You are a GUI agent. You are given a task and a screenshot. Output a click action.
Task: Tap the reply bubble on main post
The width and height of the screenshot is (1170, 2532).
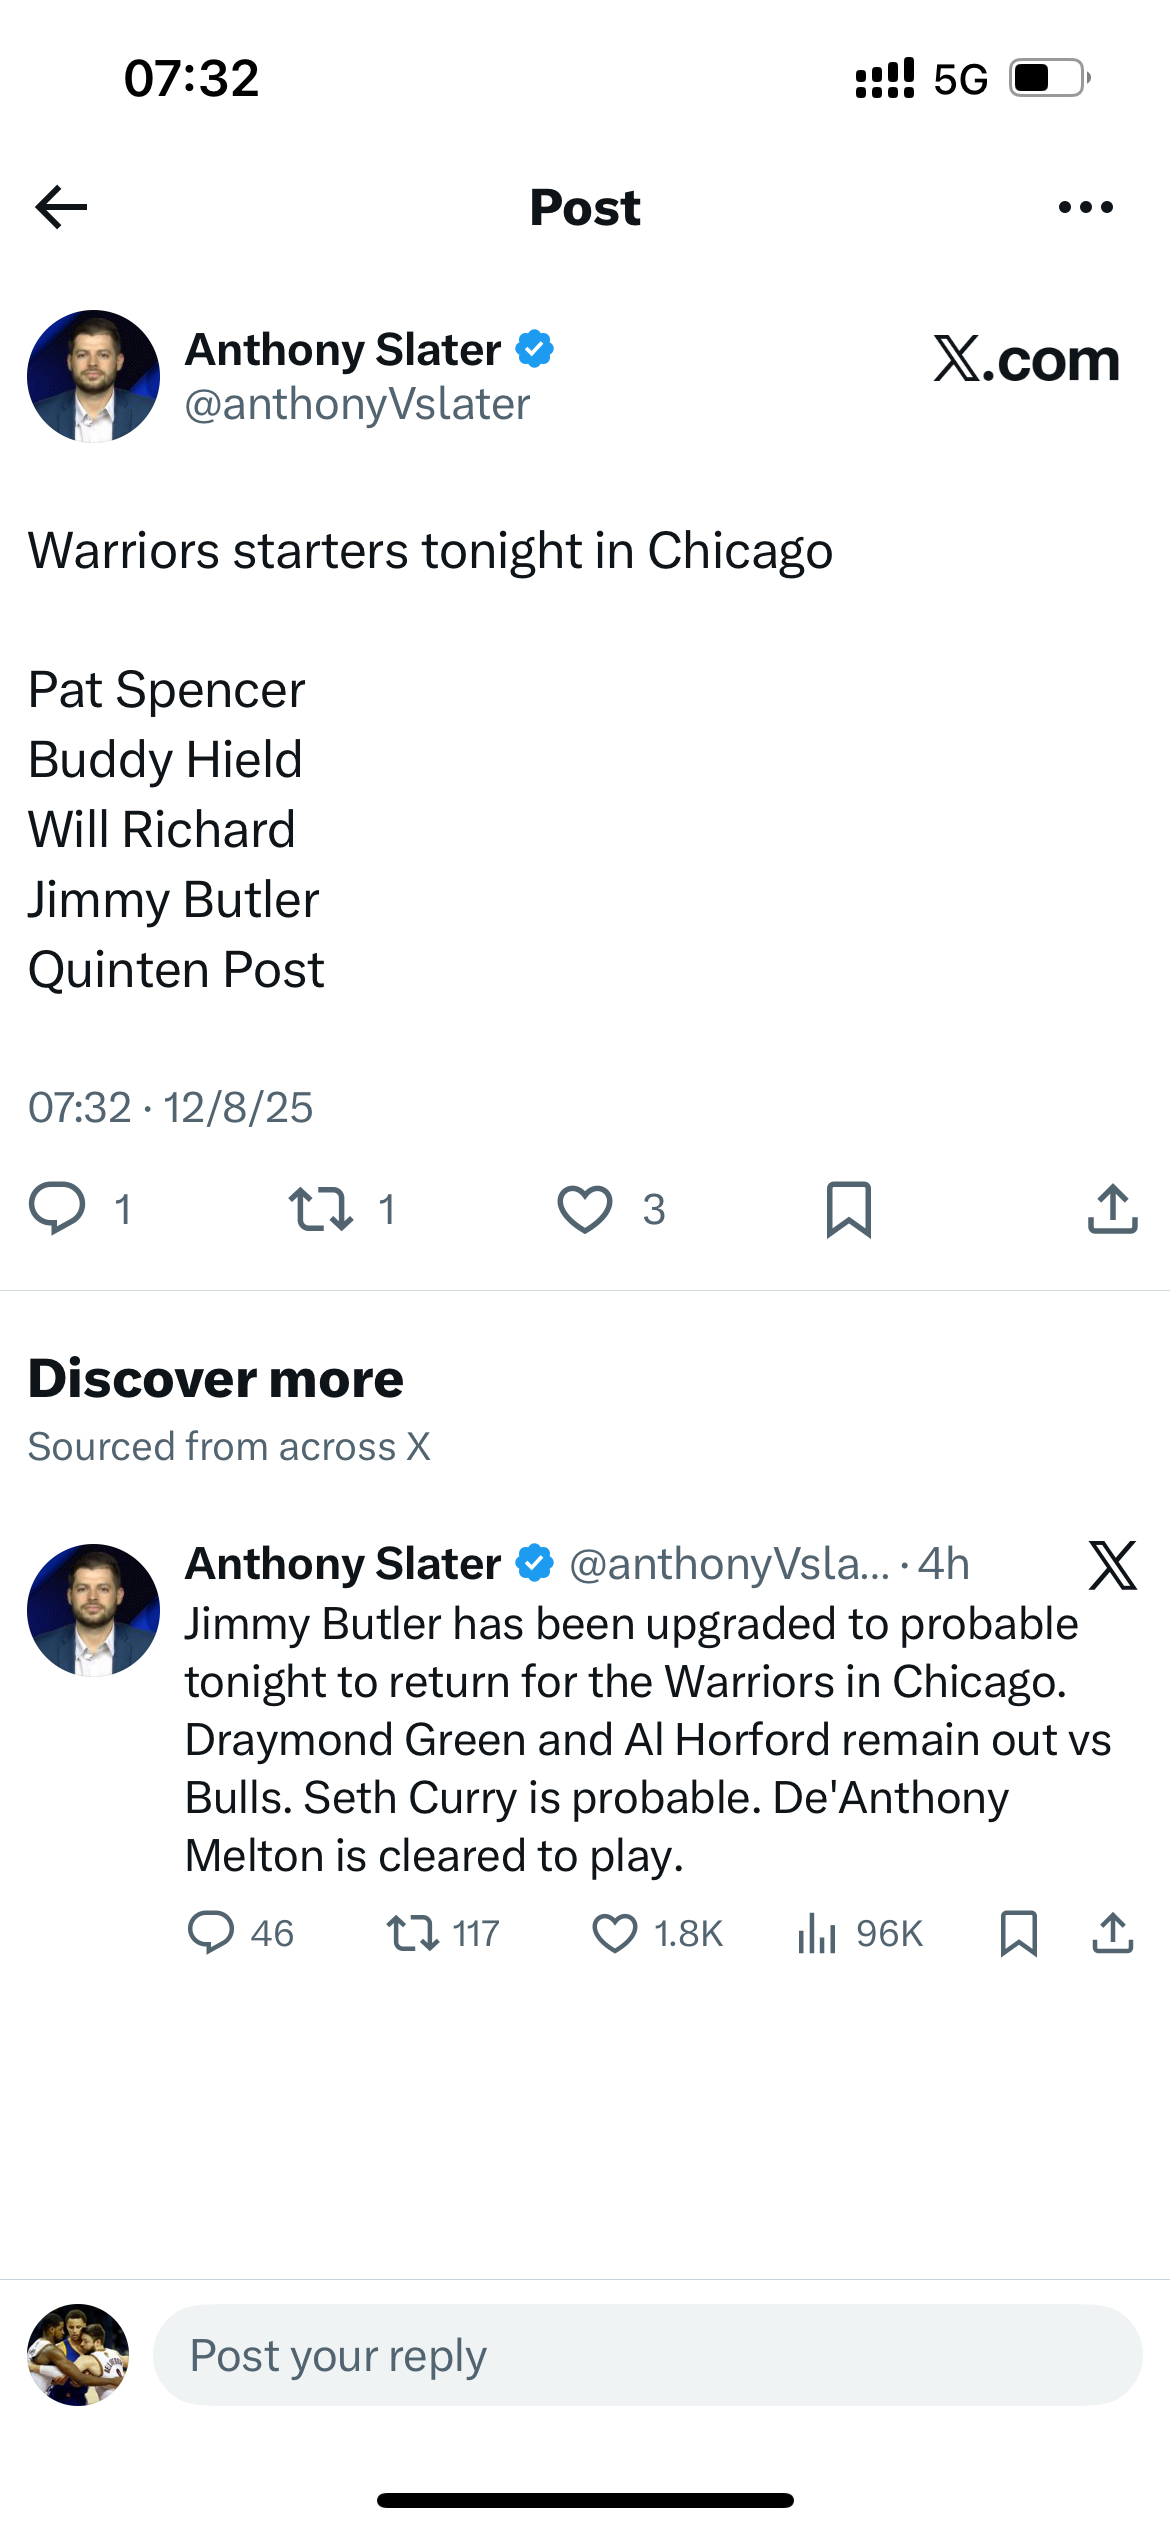(57, 1208)
